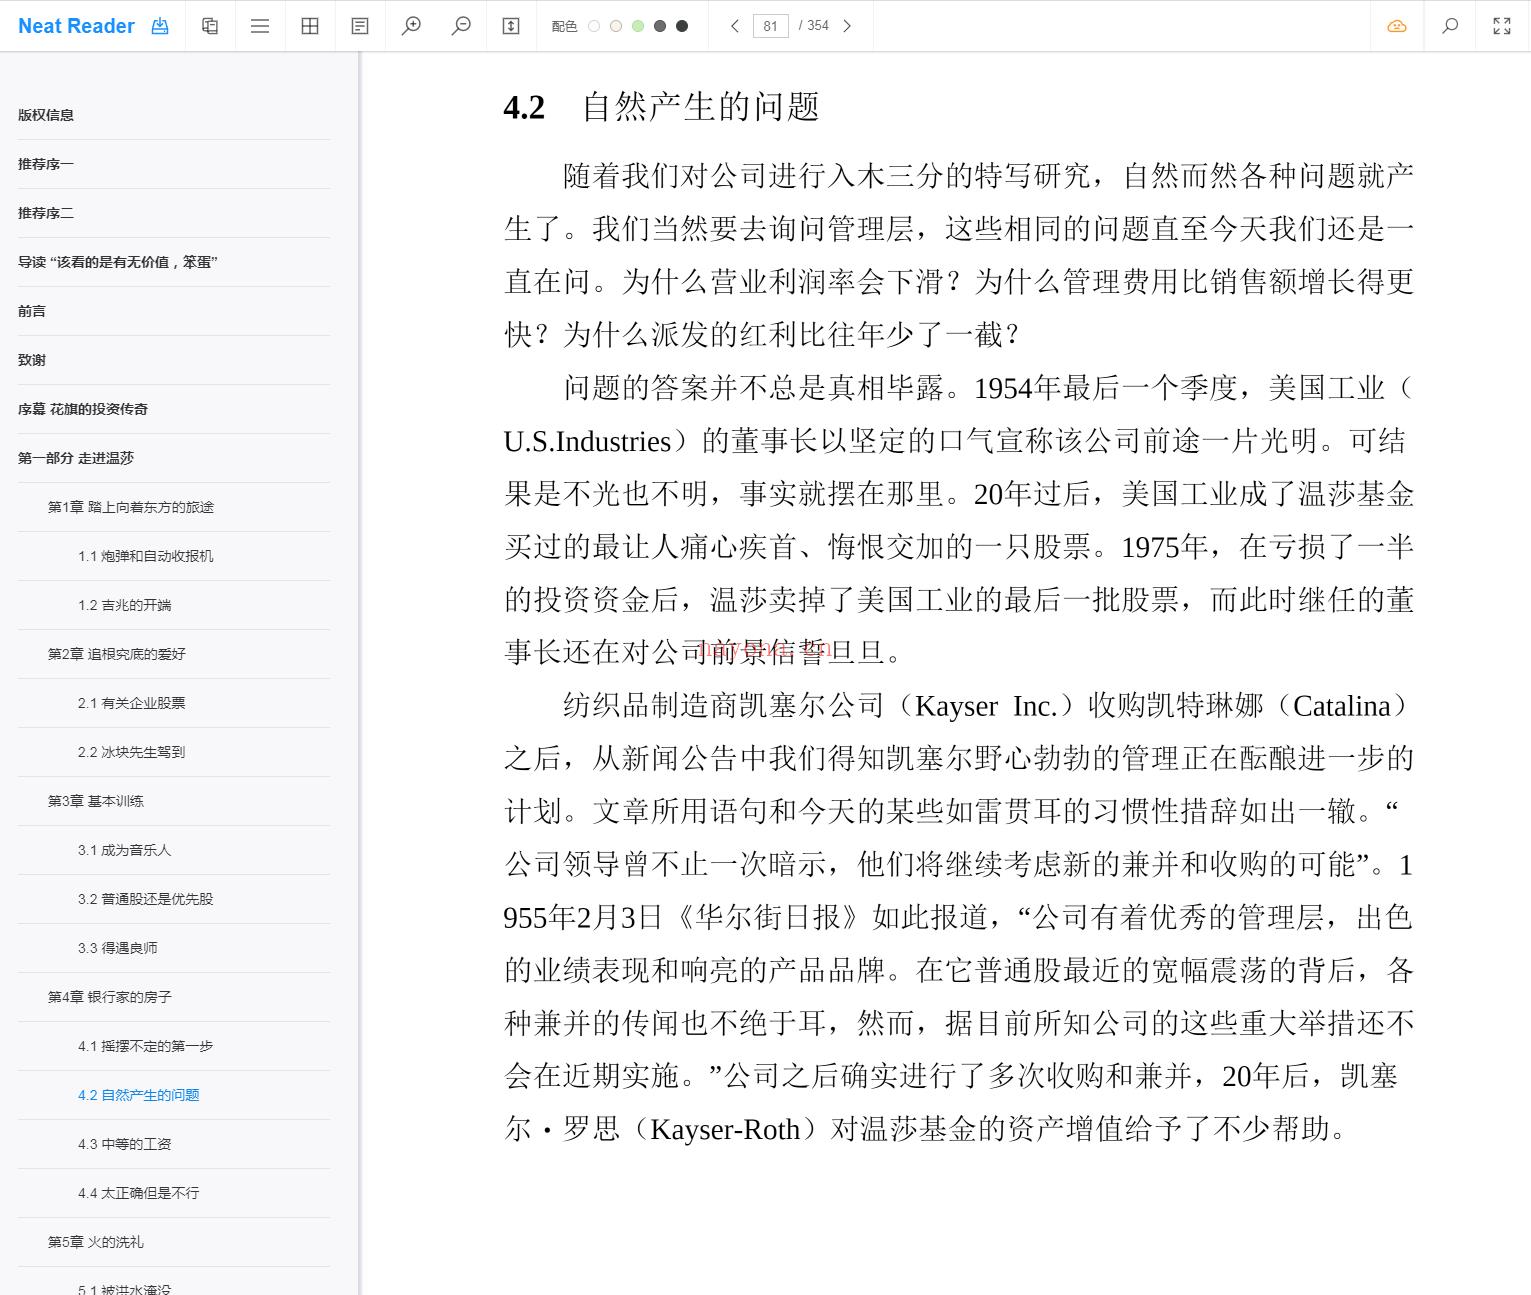Click the text U.S.Industries in the paragraph
The width and height of the screenshot is (1531, 1295).
coord(588,441)
